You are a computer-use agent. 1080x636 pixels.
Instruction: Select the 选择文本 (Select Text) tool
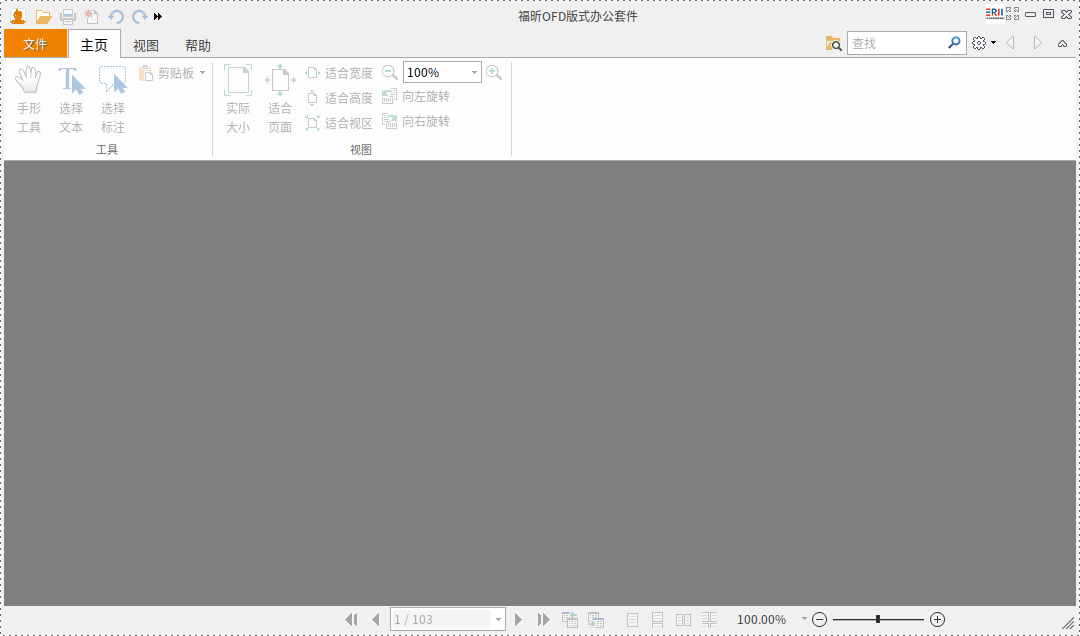tap(70, 97)
